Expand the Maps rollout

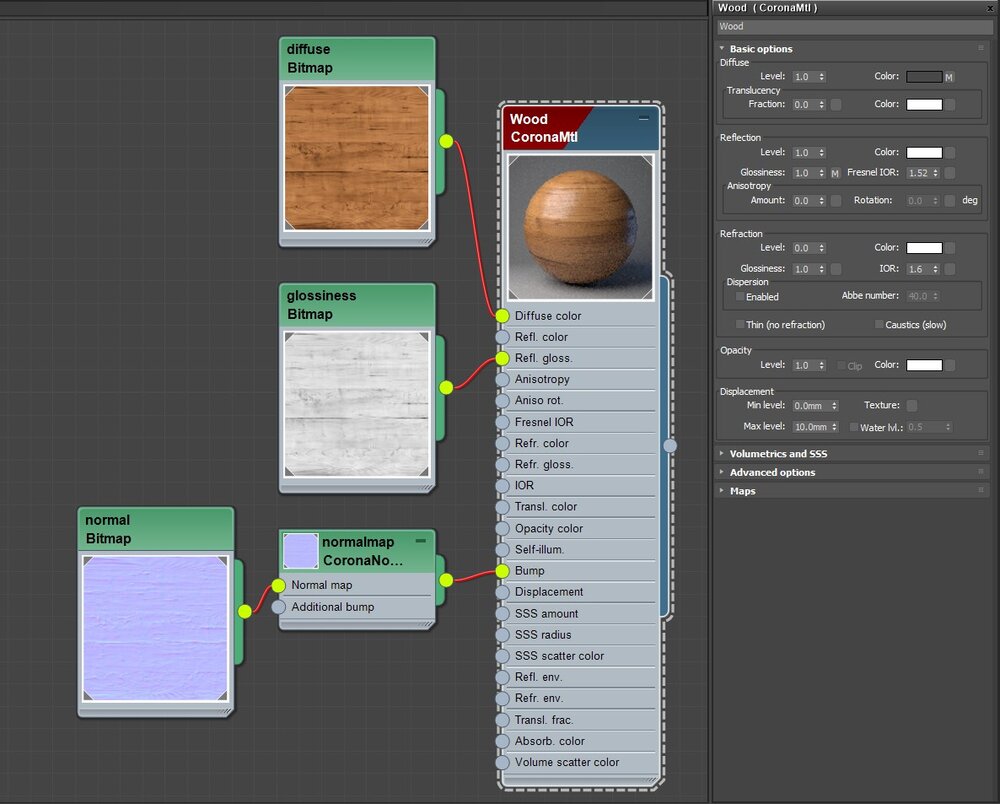(743, 491)
